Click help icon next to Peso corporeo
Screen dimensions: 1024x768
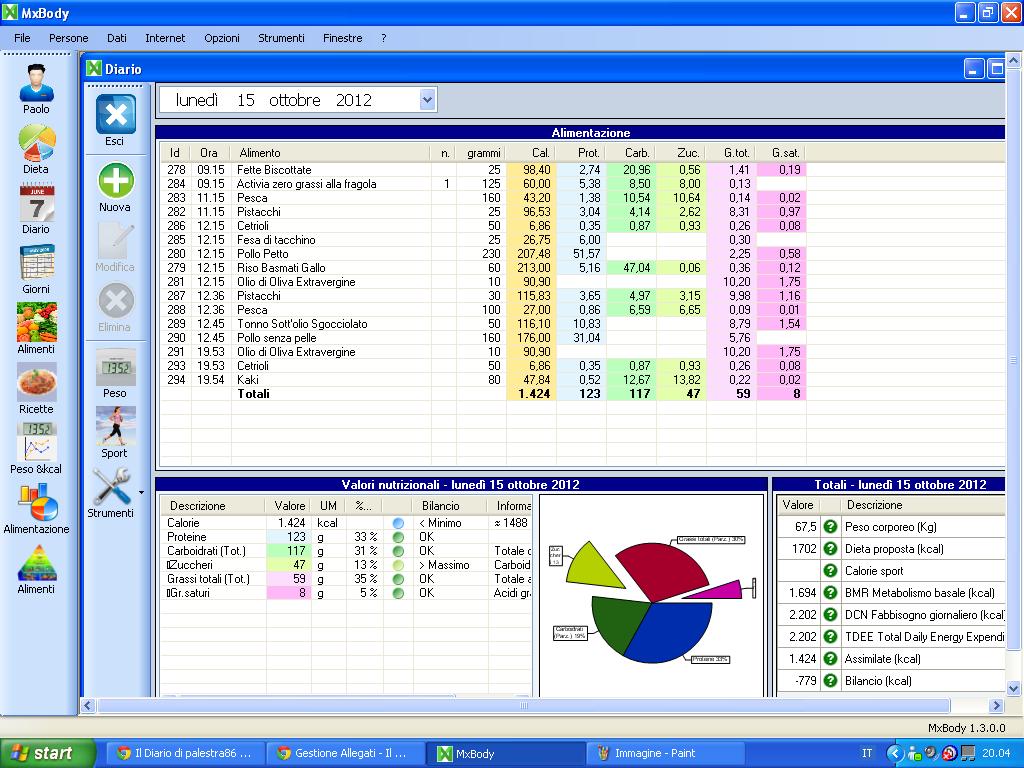(830, 527)
